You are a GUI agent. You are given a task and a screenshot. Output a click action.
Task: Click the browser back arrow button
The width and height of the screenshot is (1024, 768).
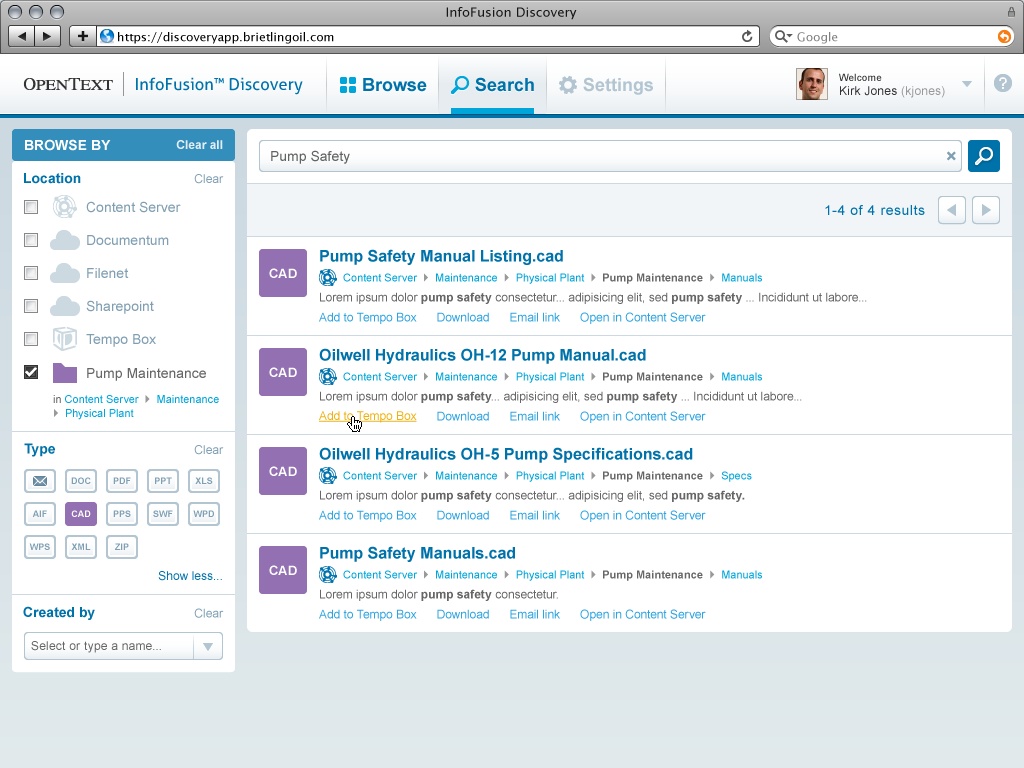tap(22, 36)
